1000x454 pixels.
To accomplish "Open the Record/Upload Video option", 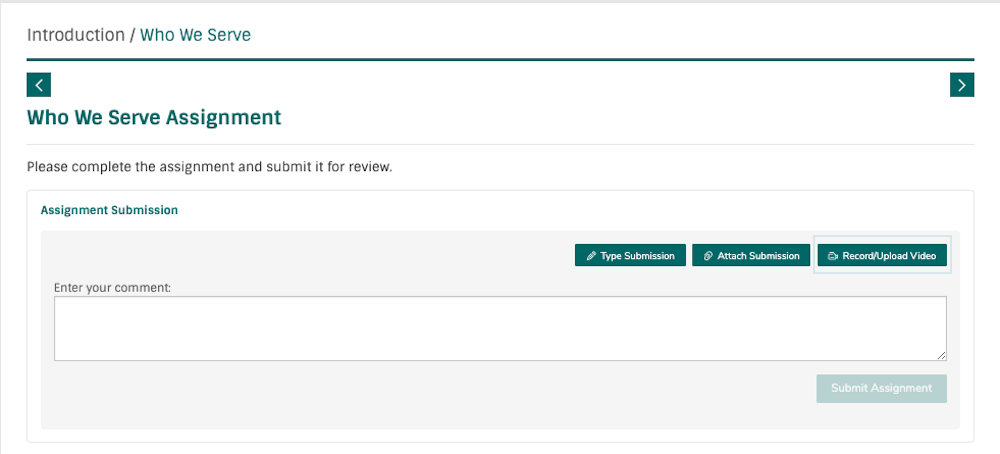I will coord(882,255).
